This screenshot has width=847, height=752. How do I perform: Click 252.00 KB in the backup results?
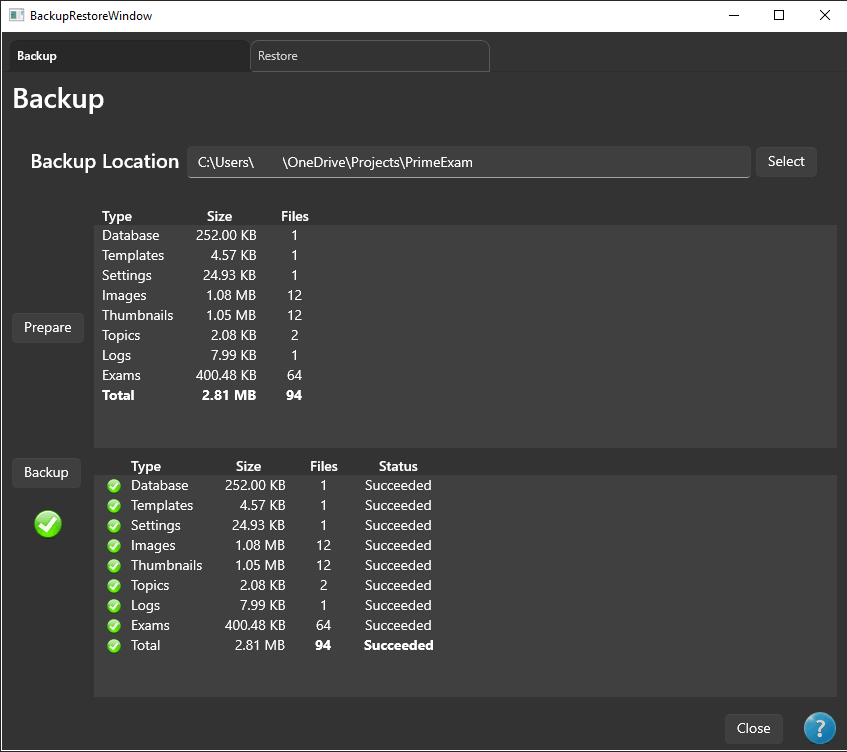(255, 486)
